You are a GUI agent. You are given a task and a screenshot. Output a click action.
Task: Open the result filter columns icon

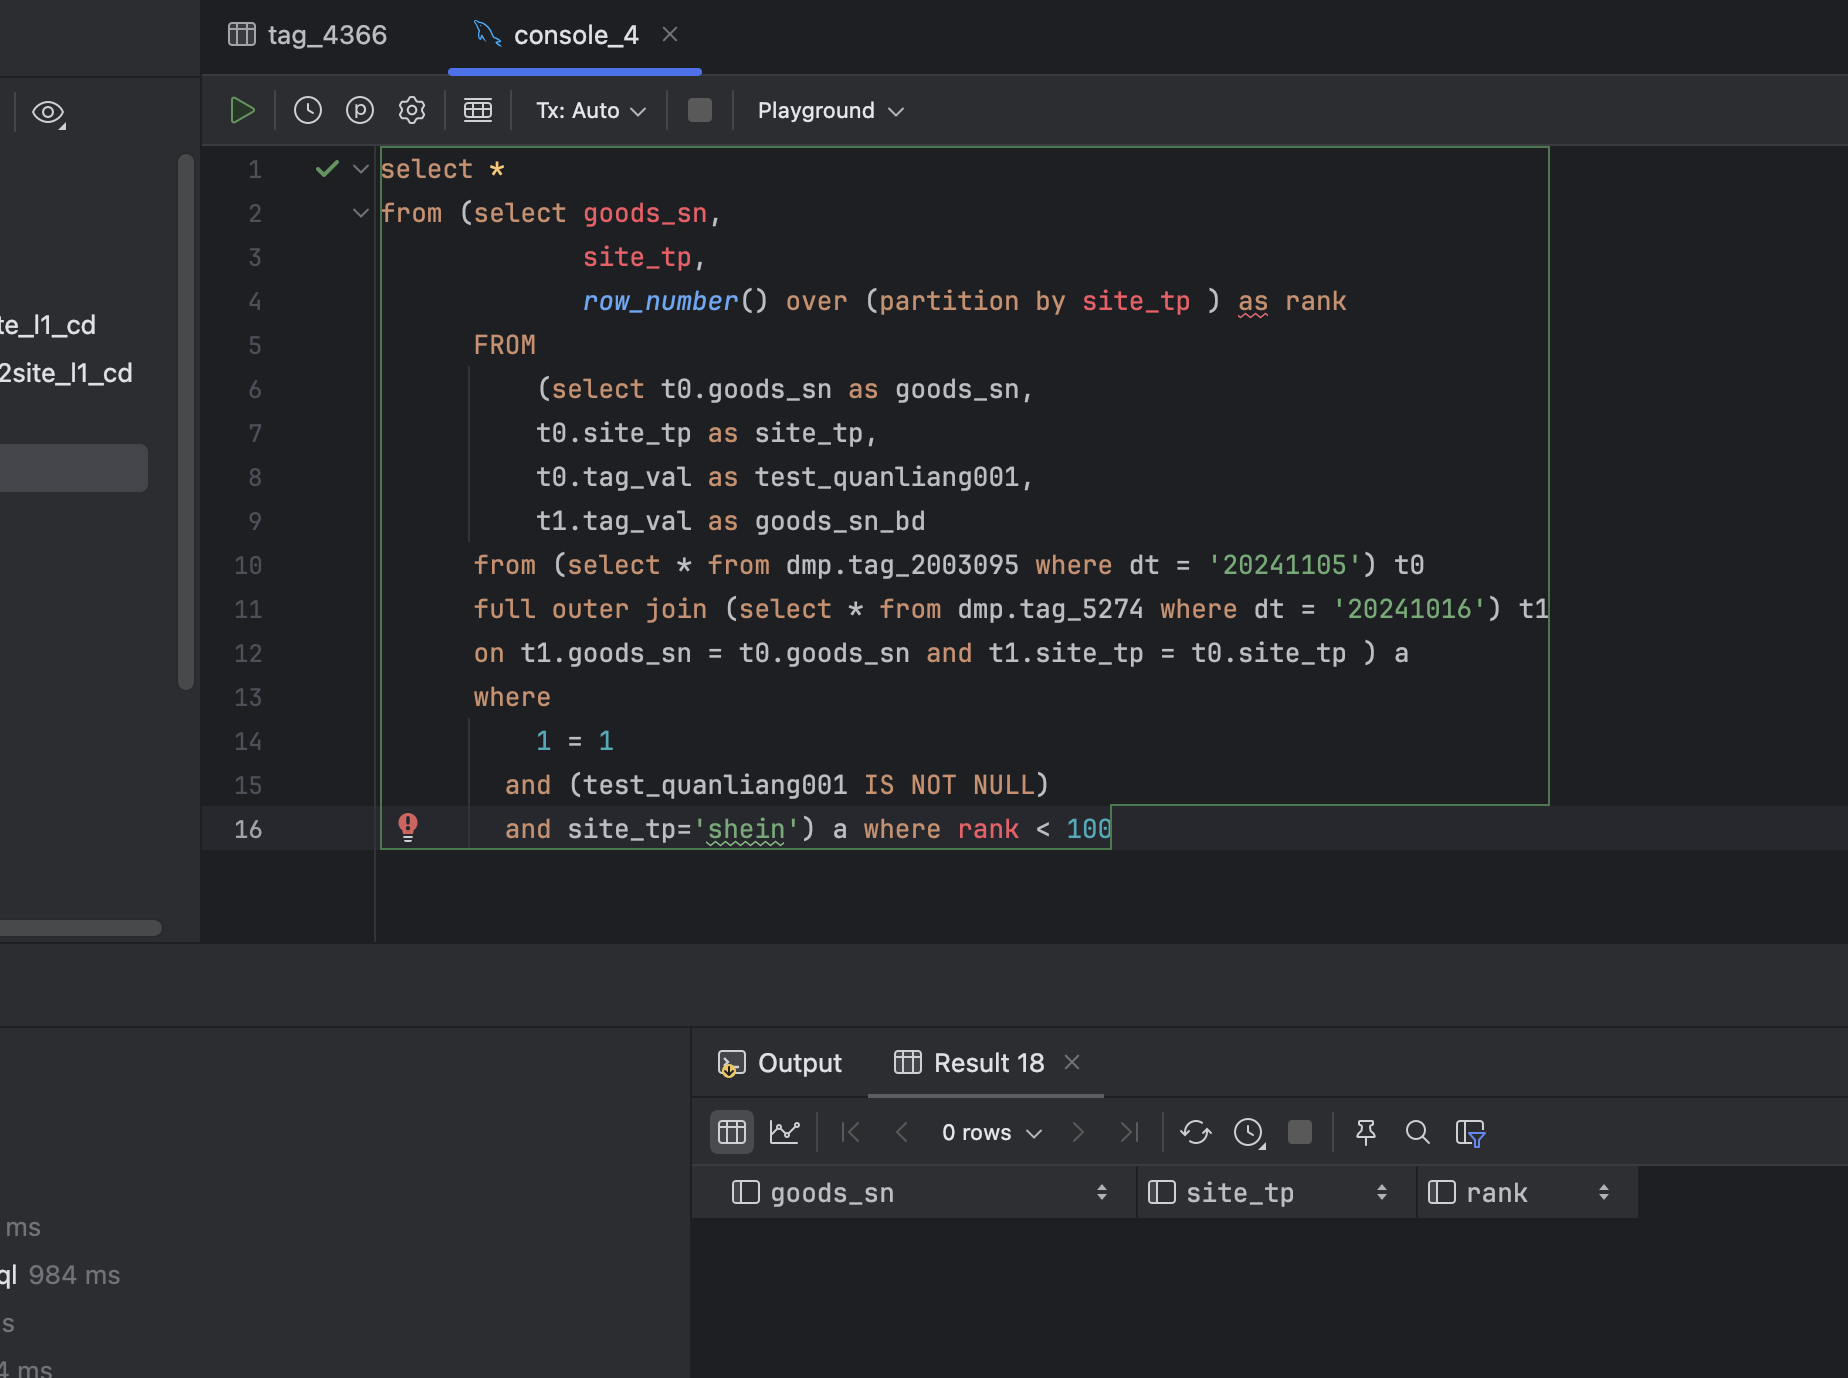1470,1132
